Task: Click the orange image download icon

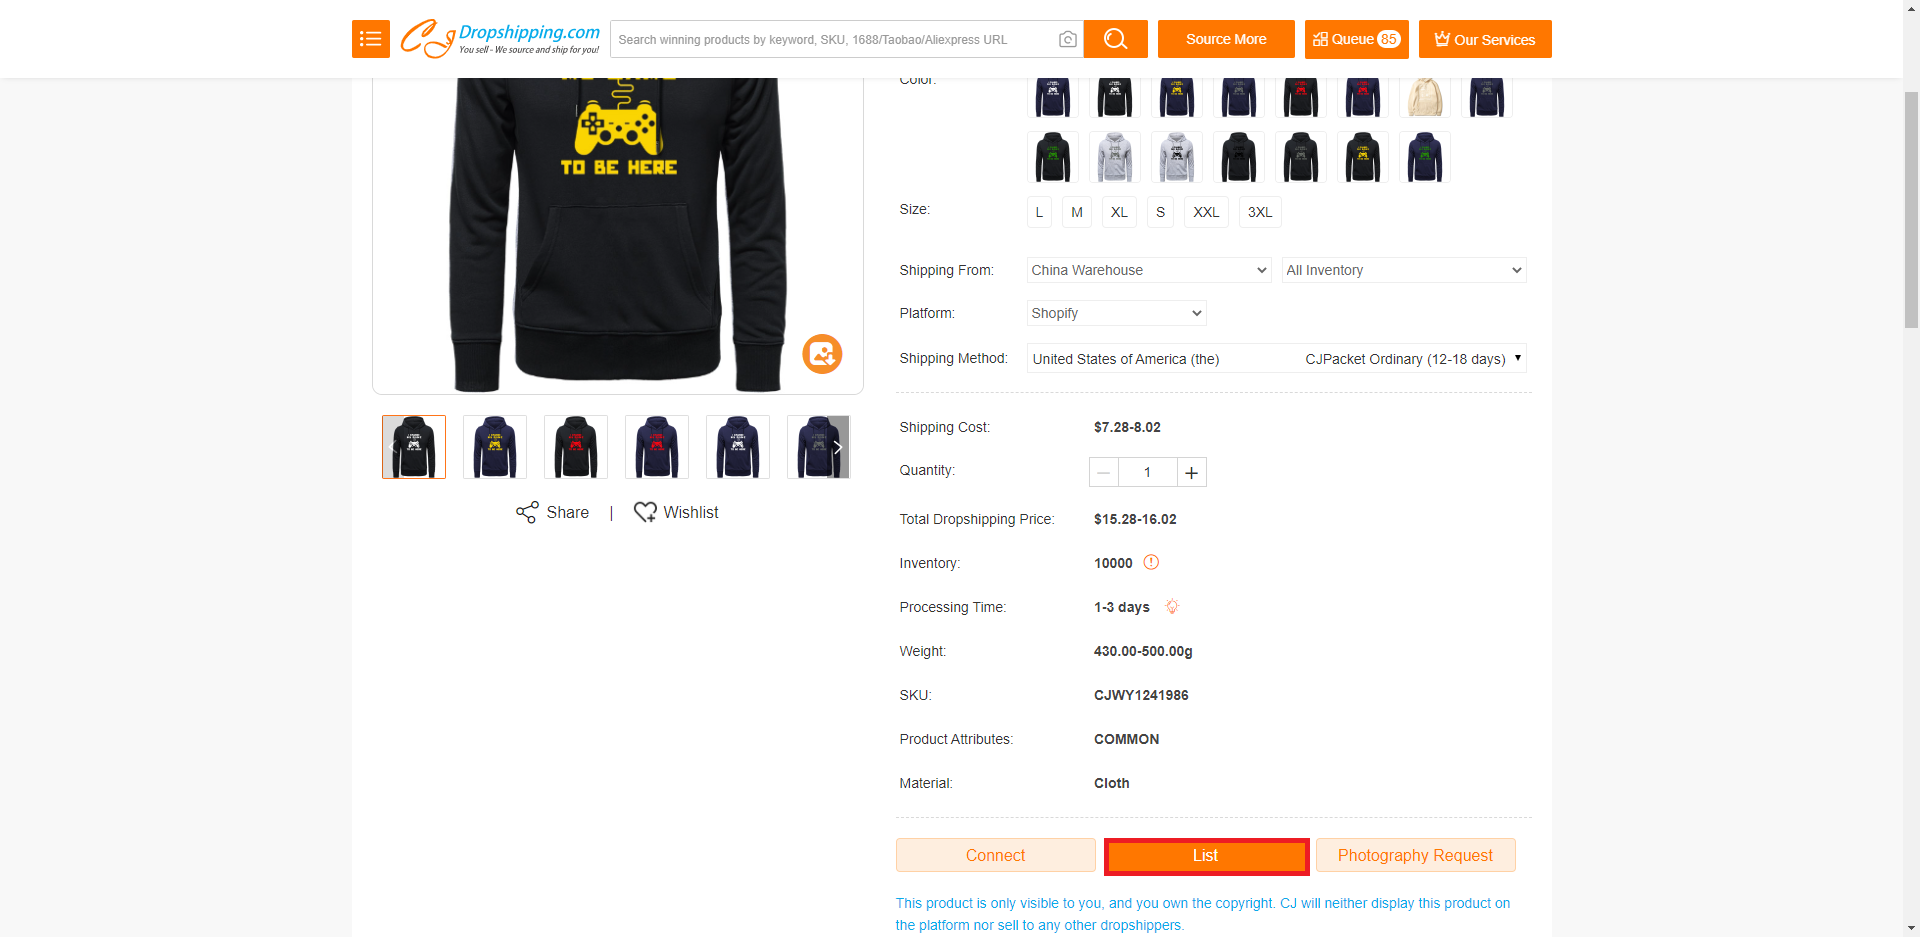Action: click(x=822, y=354)
